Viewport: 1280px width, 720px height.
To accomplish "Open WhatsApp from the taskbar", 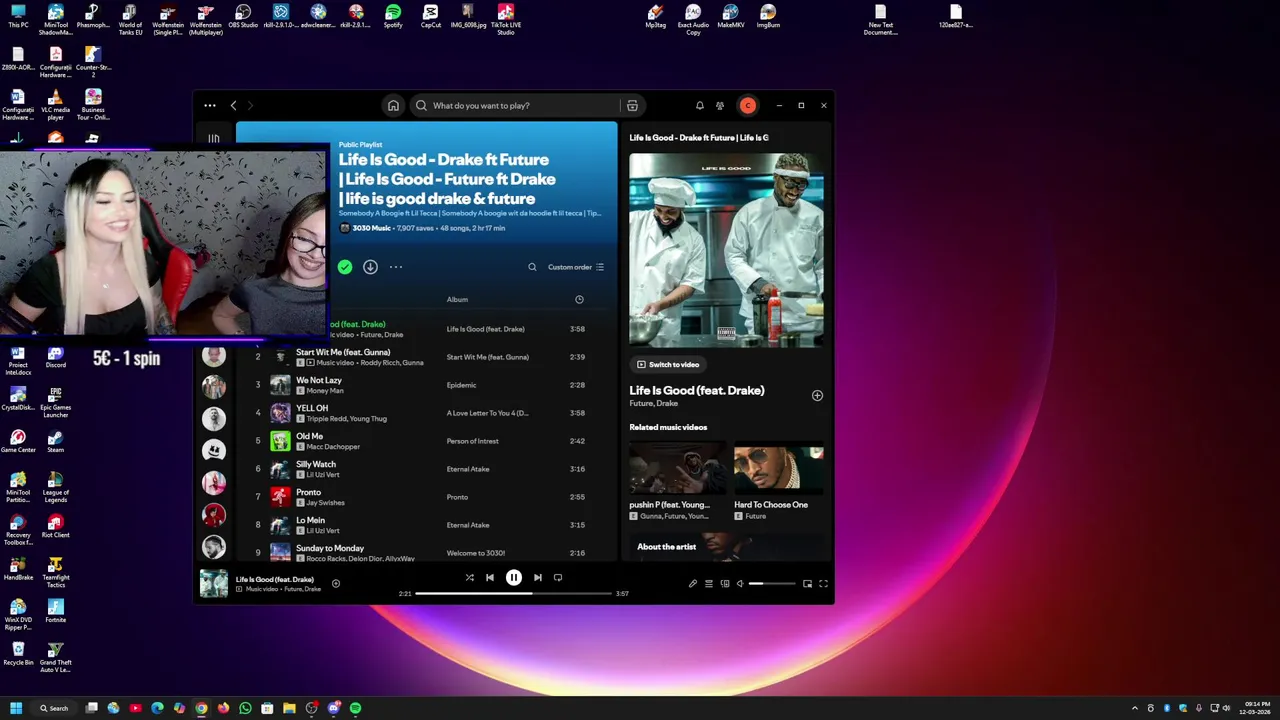I will 245,708.
